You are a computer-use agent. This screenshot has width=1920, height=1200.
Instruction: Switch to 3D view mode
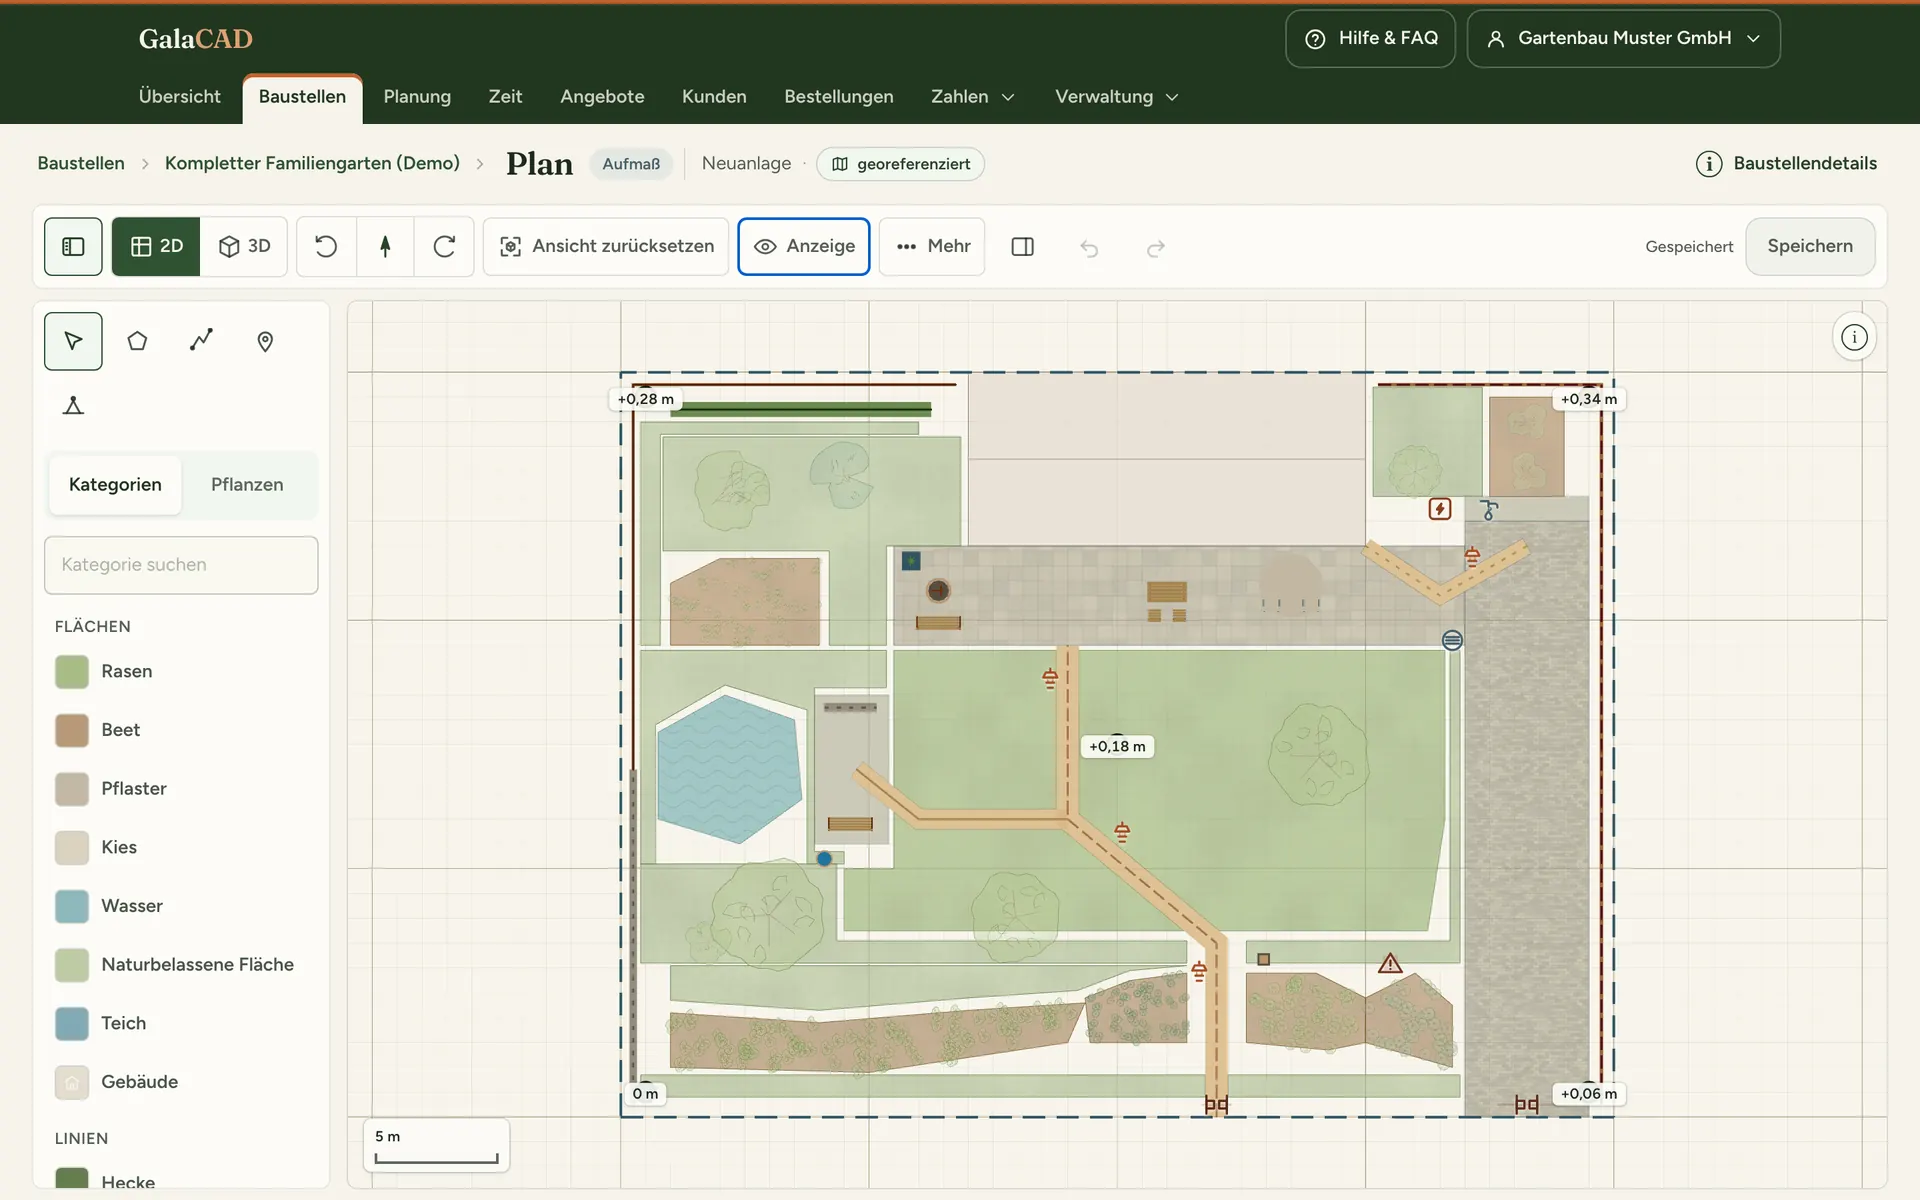245,246
